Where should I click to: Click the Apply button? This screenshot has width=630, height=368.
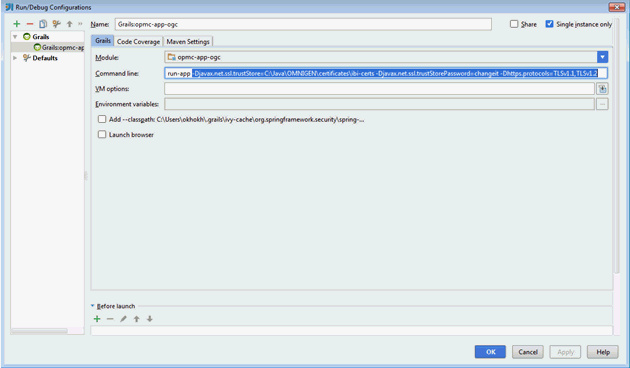click(x=565, y=352)
